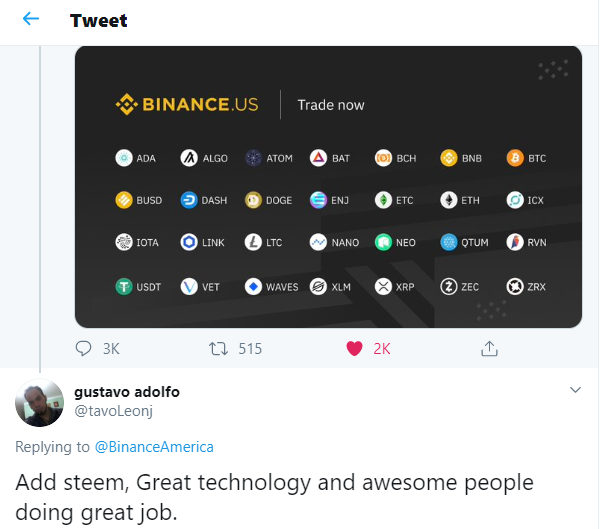Viewport: 600px width, 529px height.
Task: Open the gustavo adolfo display name
Action: coord(127,392)
